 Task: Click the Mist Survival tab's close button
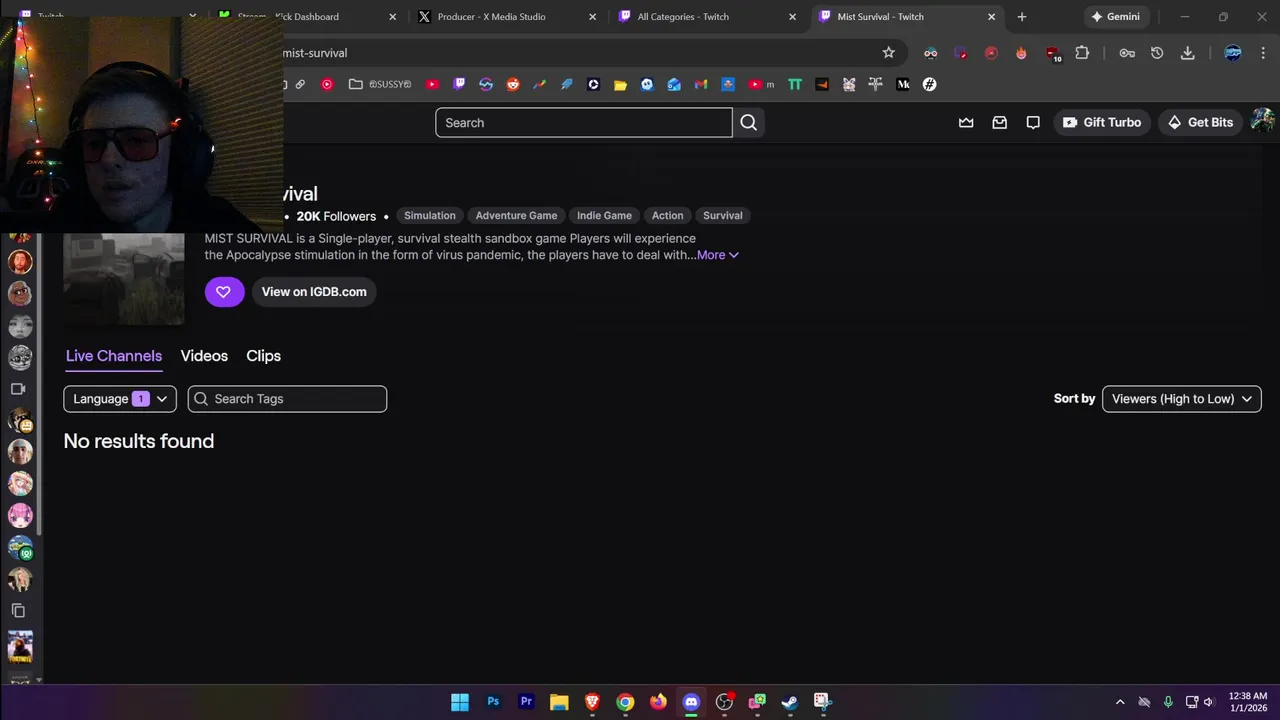[991, 17]
